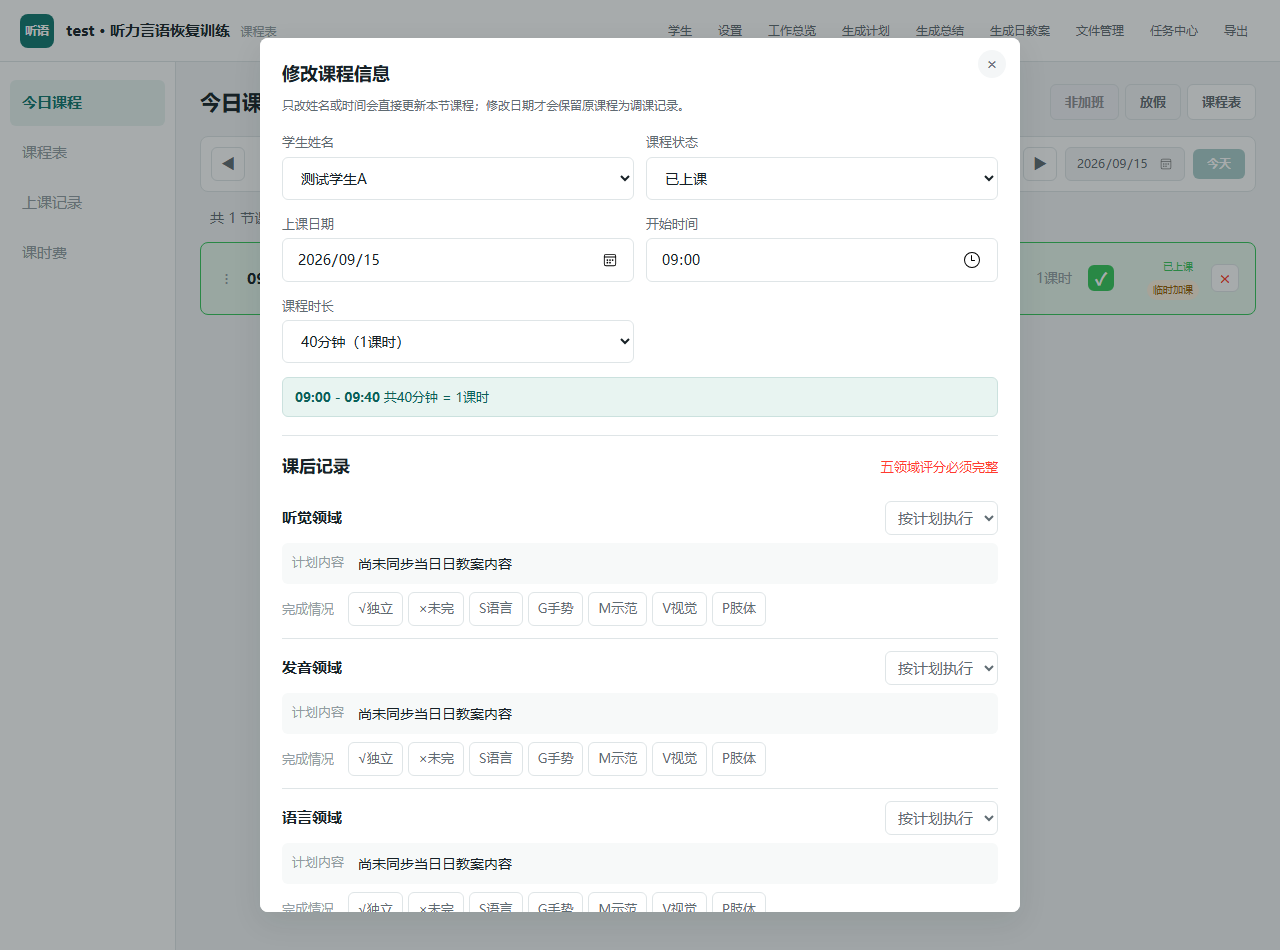
Task: Open 课时费 in the sidebar
Action: [87, 253]
